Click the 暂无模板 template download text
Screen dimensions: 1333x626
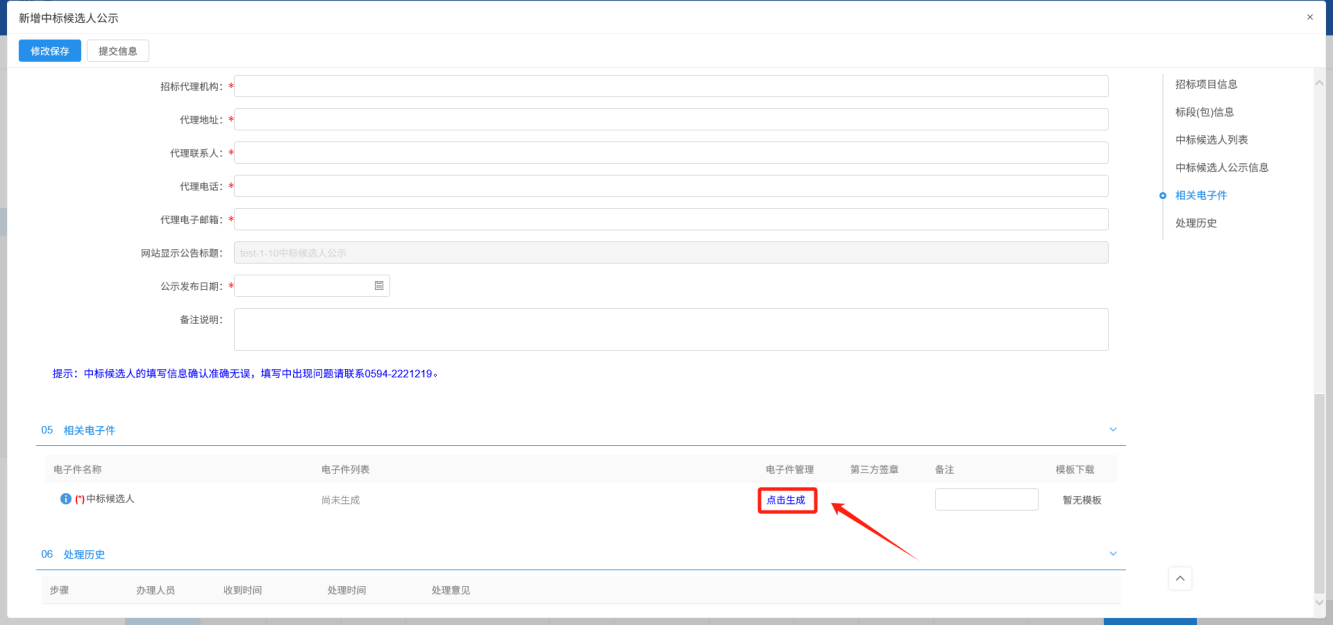click(x=1081, y=500)
